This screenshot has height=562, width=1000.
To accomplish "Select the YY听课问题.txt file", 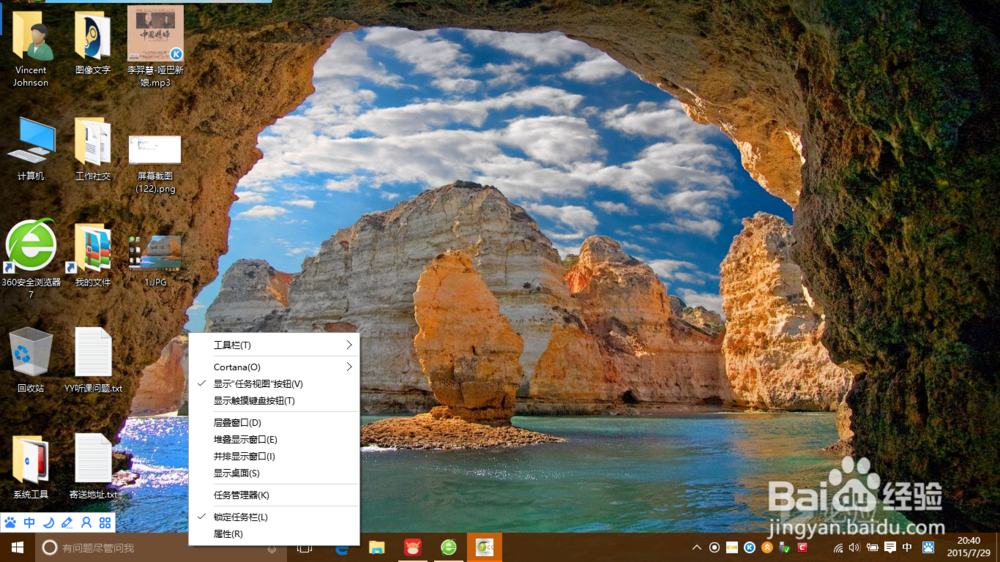I will pyautogui.click(x=93, y=360).
